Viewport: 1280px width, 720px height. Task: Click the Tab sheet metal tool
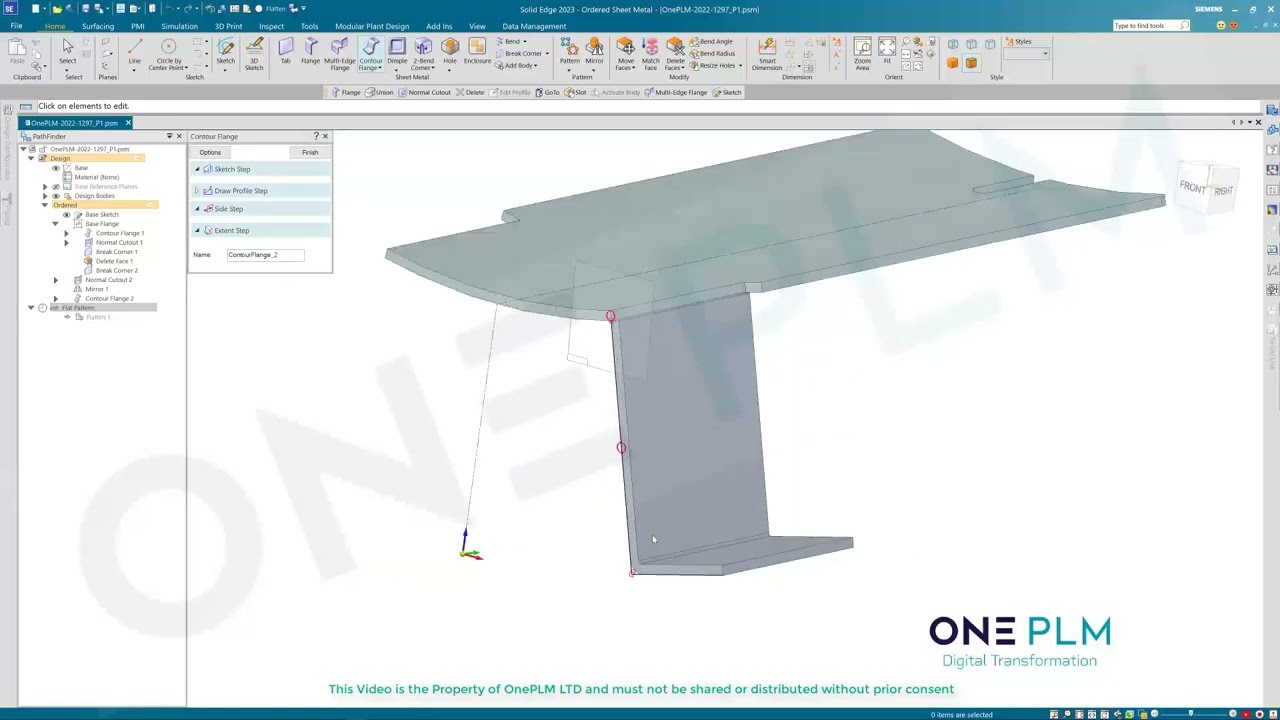click(x=285, y=51)
